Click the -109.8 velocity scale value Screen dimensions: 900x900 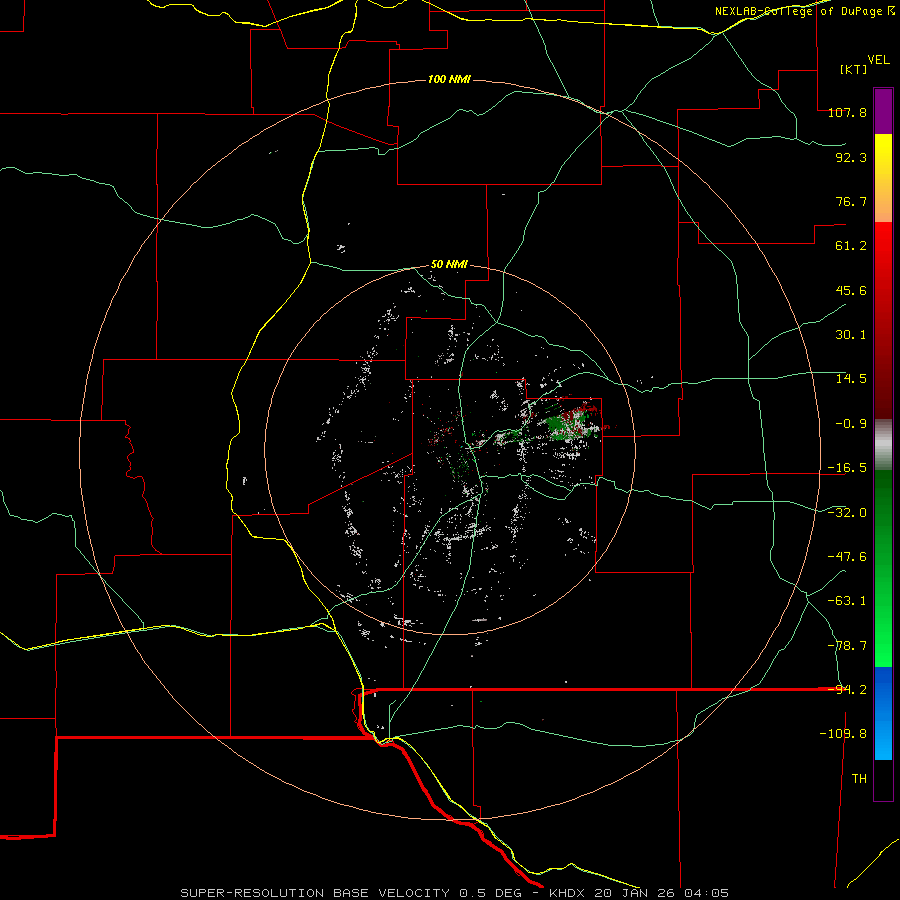843,734
